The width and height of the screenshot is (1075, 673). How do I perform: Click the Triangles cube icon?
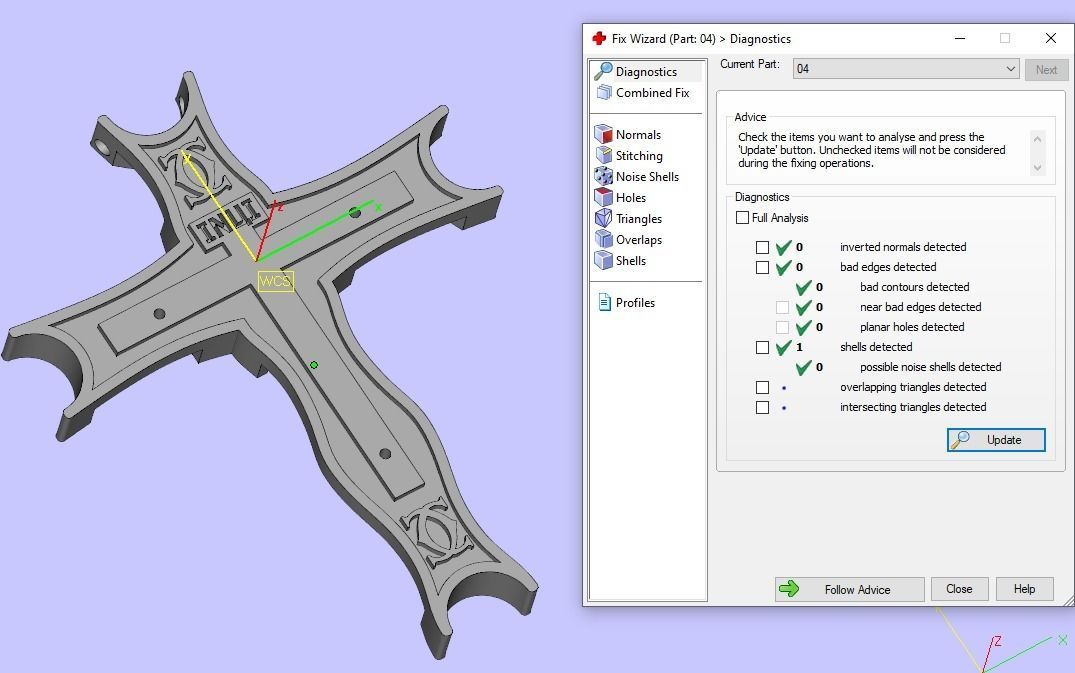tap(603, 219)
